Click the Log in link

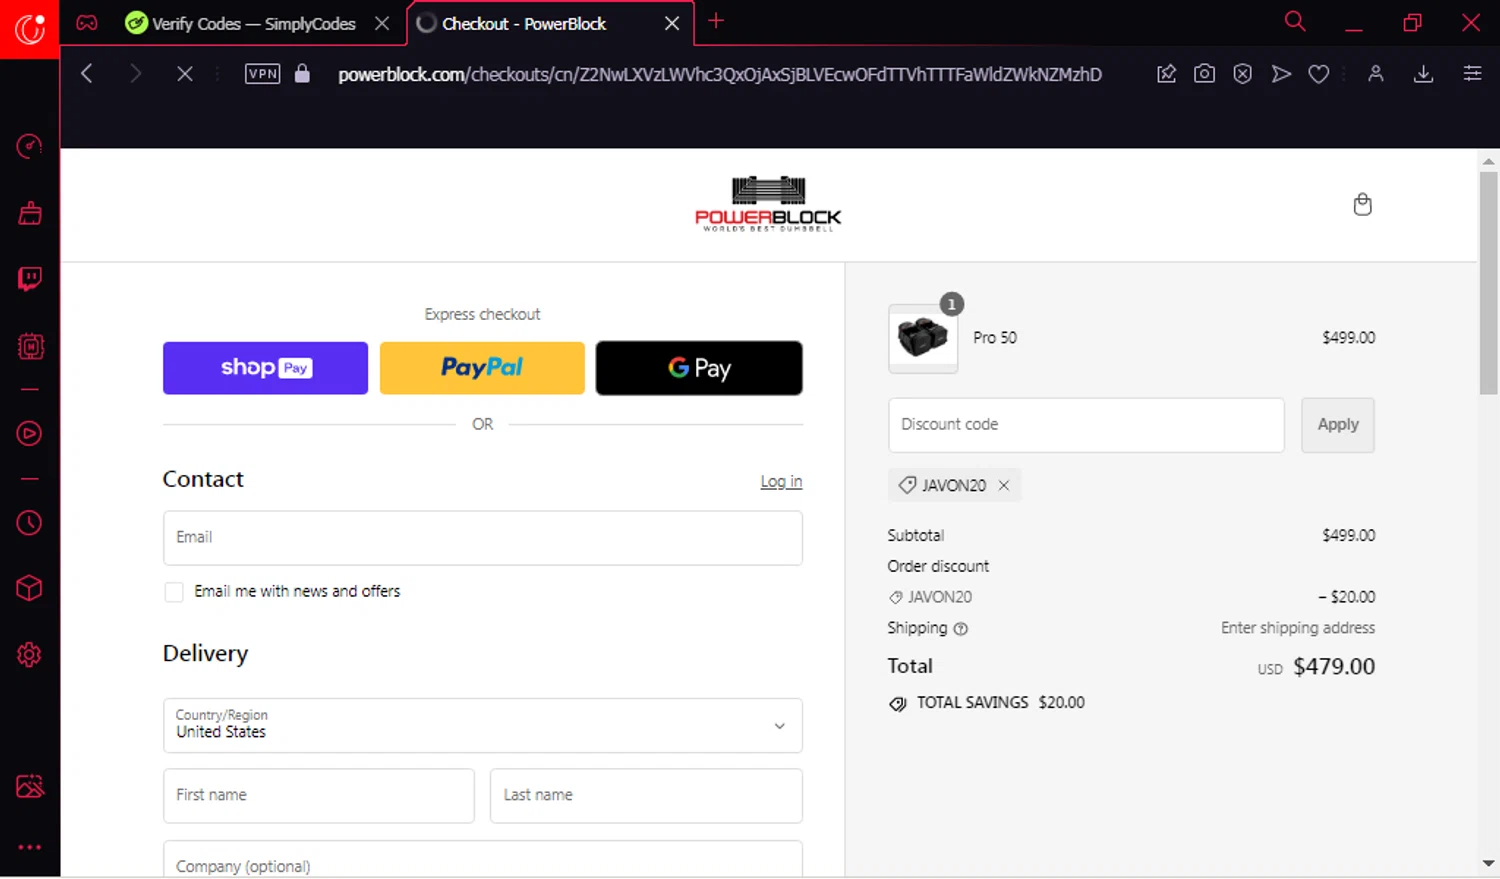point(781,481)
